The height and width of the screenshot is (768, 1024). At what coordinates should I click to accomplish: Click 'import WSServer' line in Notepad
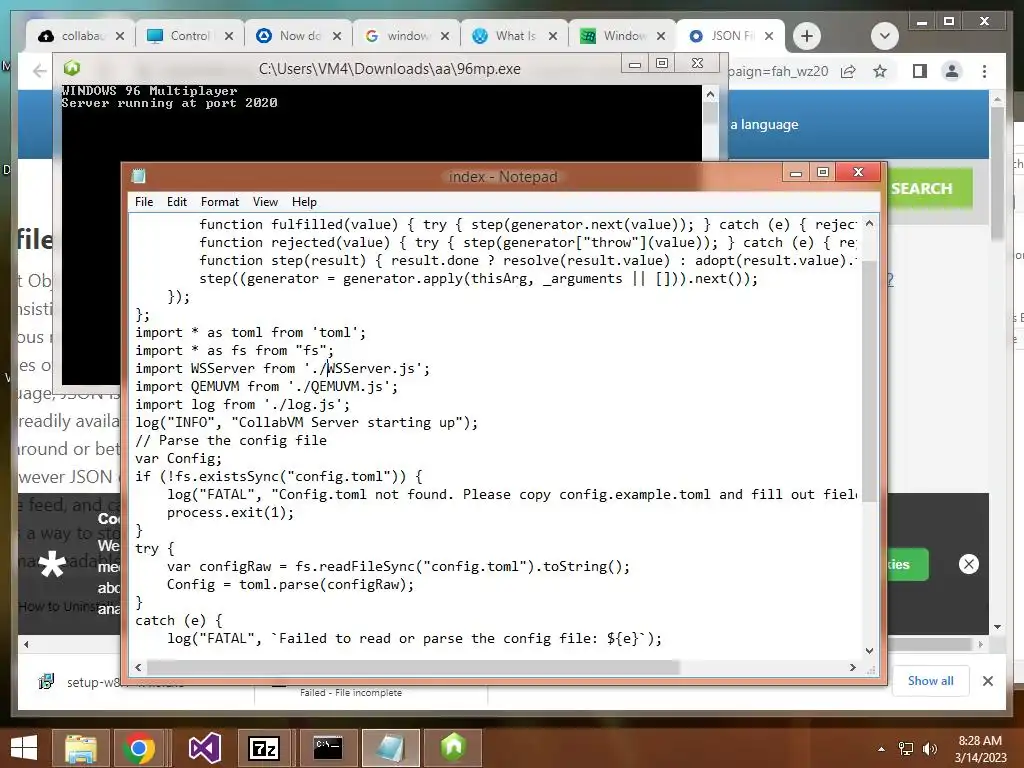282,368
